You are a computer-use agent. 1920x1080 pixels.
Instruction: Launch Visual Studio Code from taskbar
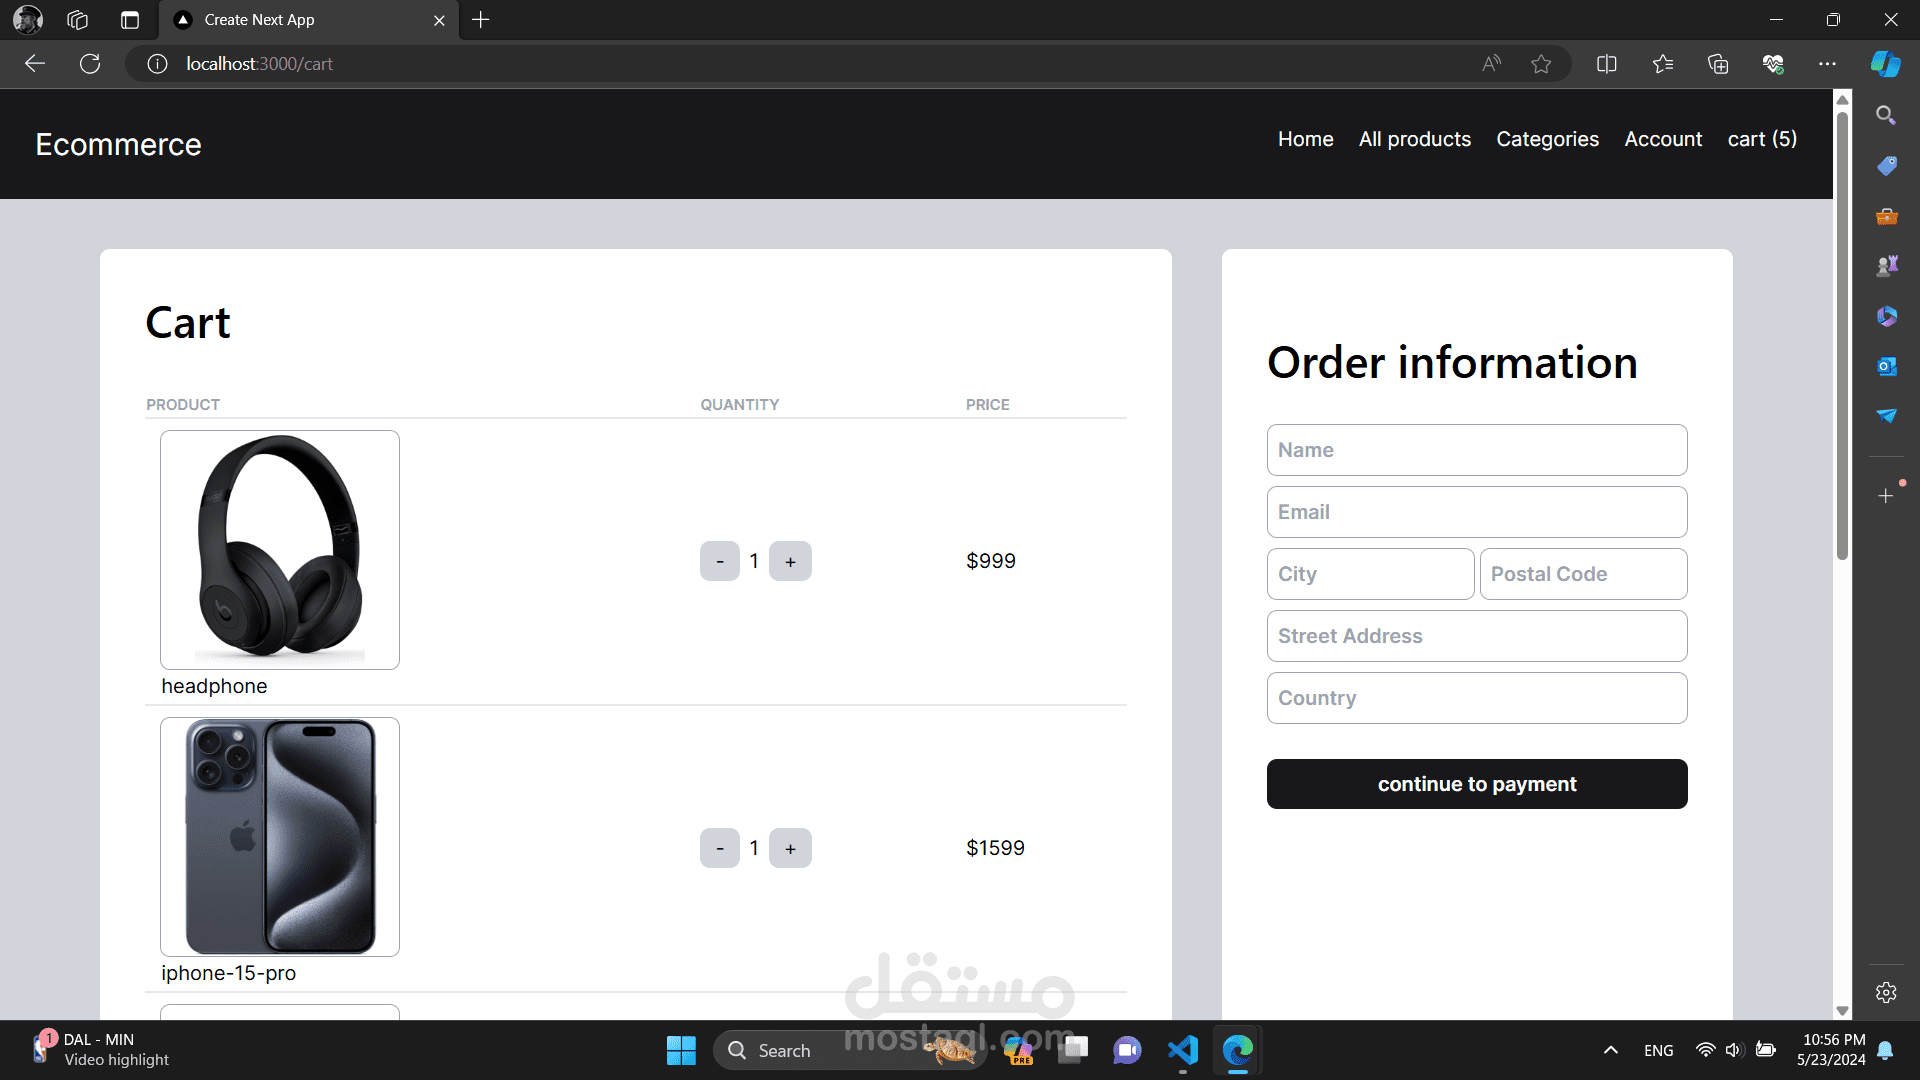point(1182,1050)
